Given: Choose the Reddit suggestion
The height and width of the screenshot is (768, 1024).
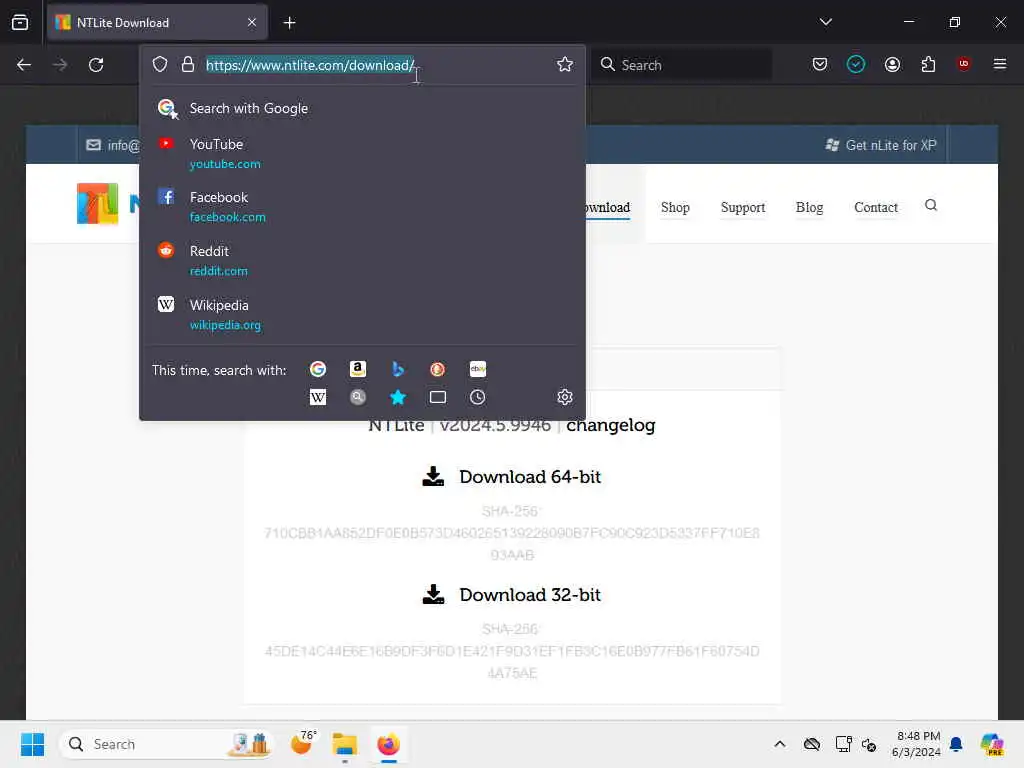Looking at the screenshot, I should point(362,260).
